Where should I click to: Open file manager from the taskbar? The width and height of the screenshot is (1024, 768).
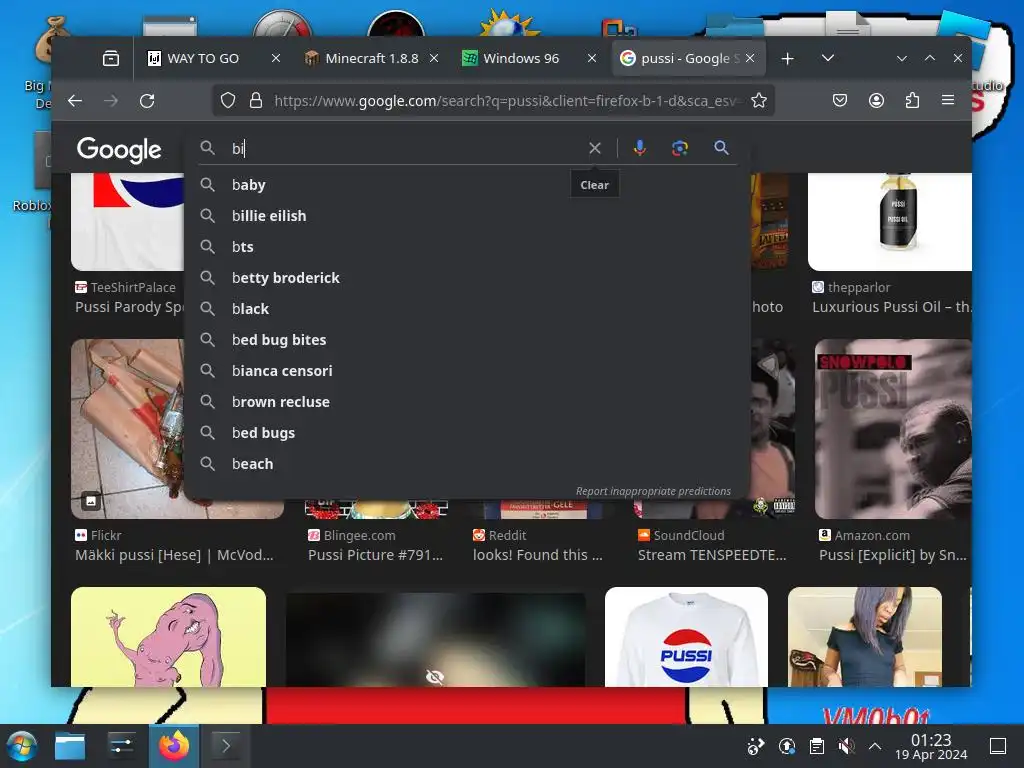[70, 746]
